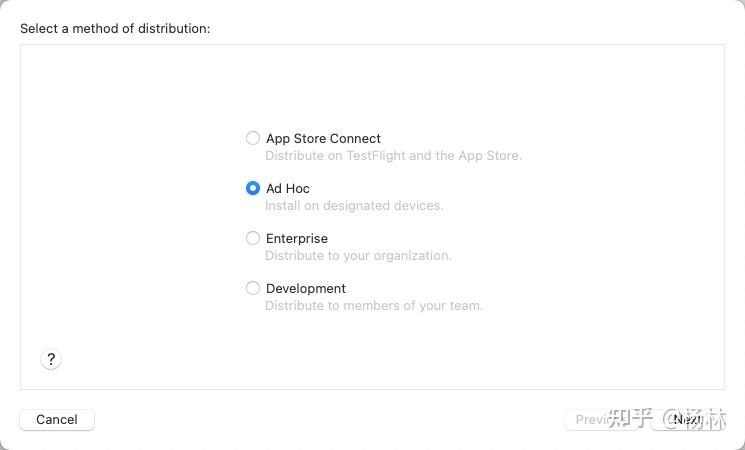Viewport: 745px width, 450px height.
Task: Click the "Select a method of distribution" heading
Action: (115, 28)
